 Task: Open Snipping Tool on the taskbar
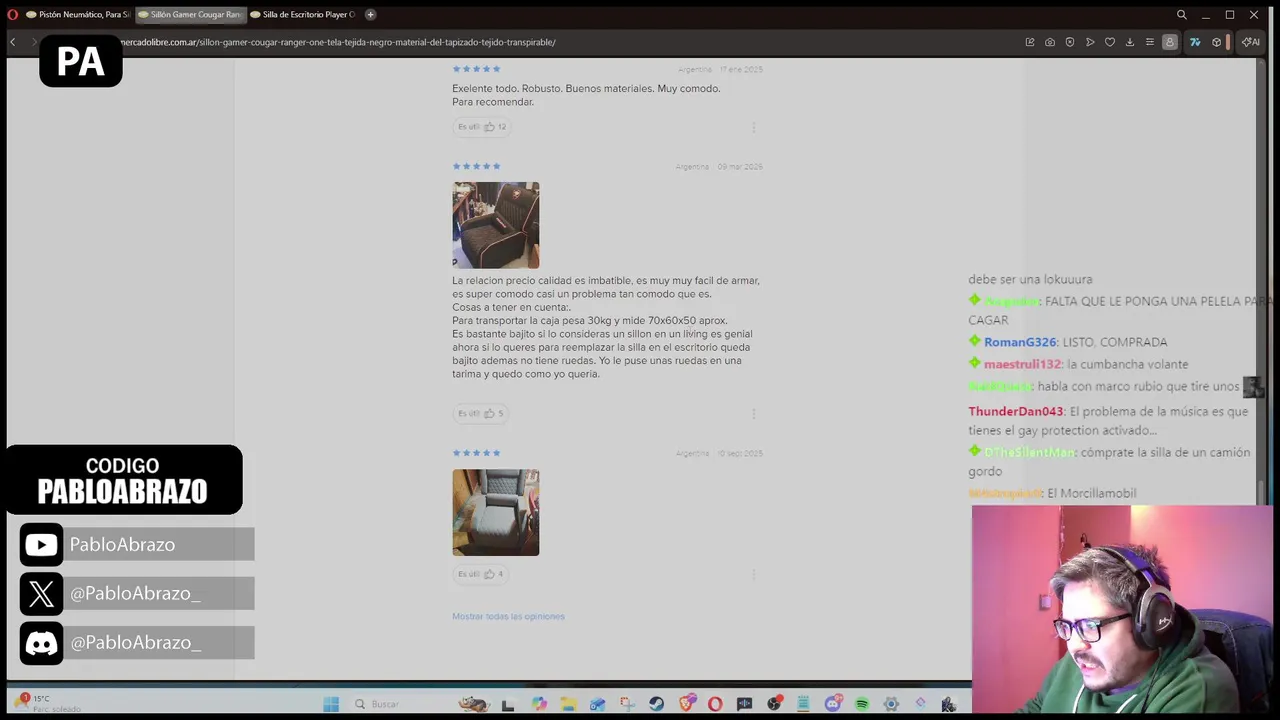(x=627, y=704)
